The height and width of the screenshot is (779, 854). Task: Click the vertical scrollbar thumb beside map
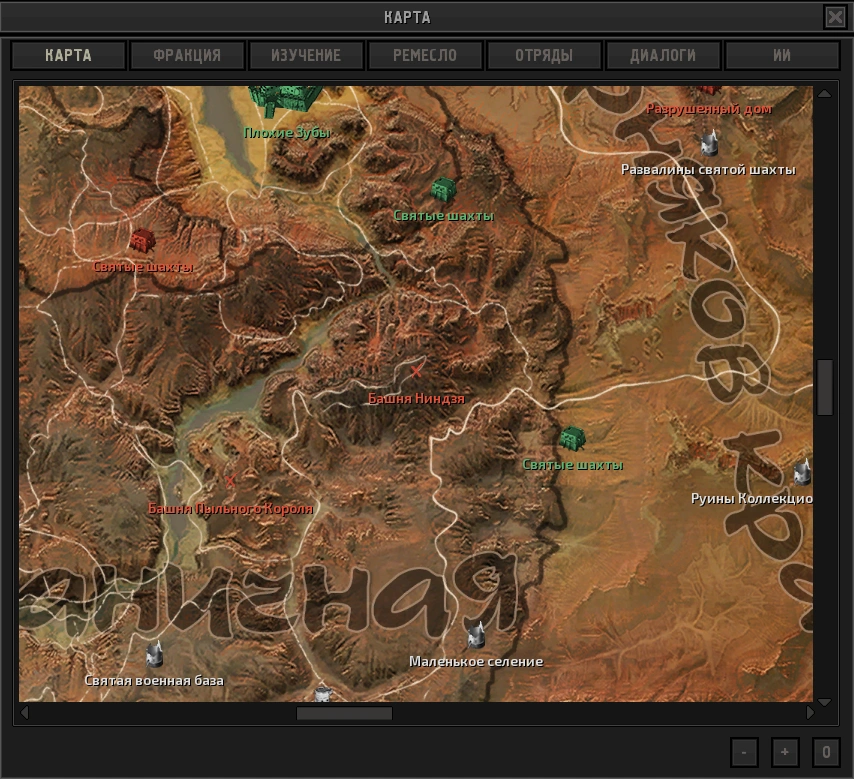(x=825, y=387)
